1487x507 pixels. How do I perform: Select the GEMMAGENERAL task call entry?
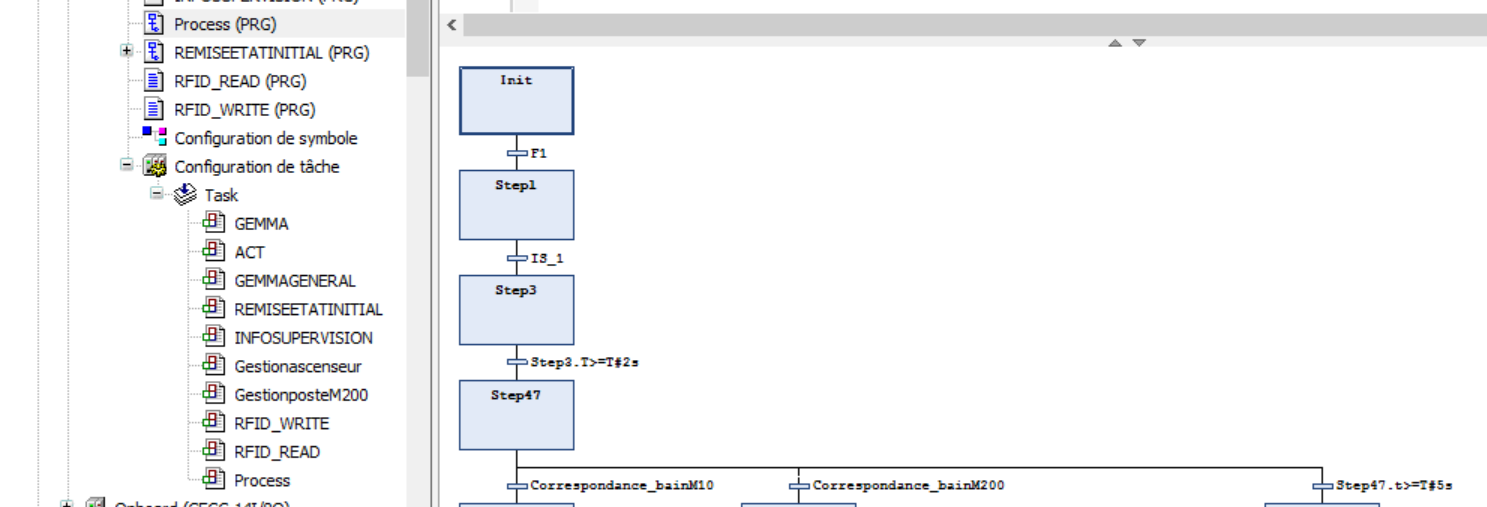(294, 281)
